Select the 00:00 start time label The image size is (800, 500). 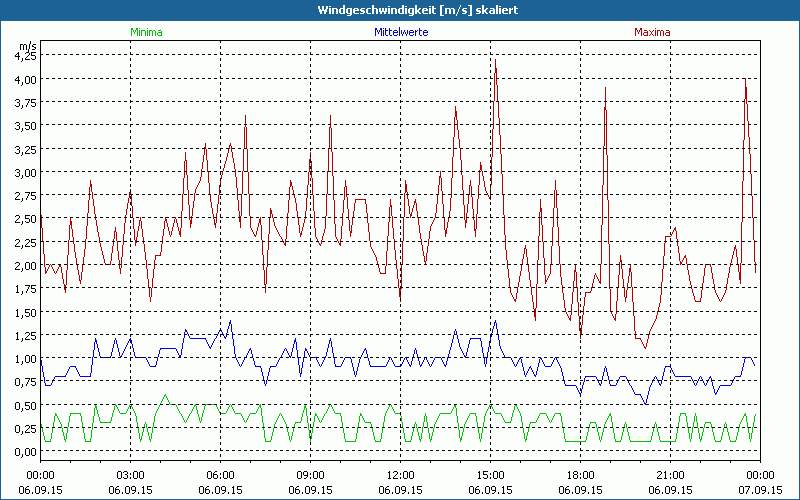40,474
